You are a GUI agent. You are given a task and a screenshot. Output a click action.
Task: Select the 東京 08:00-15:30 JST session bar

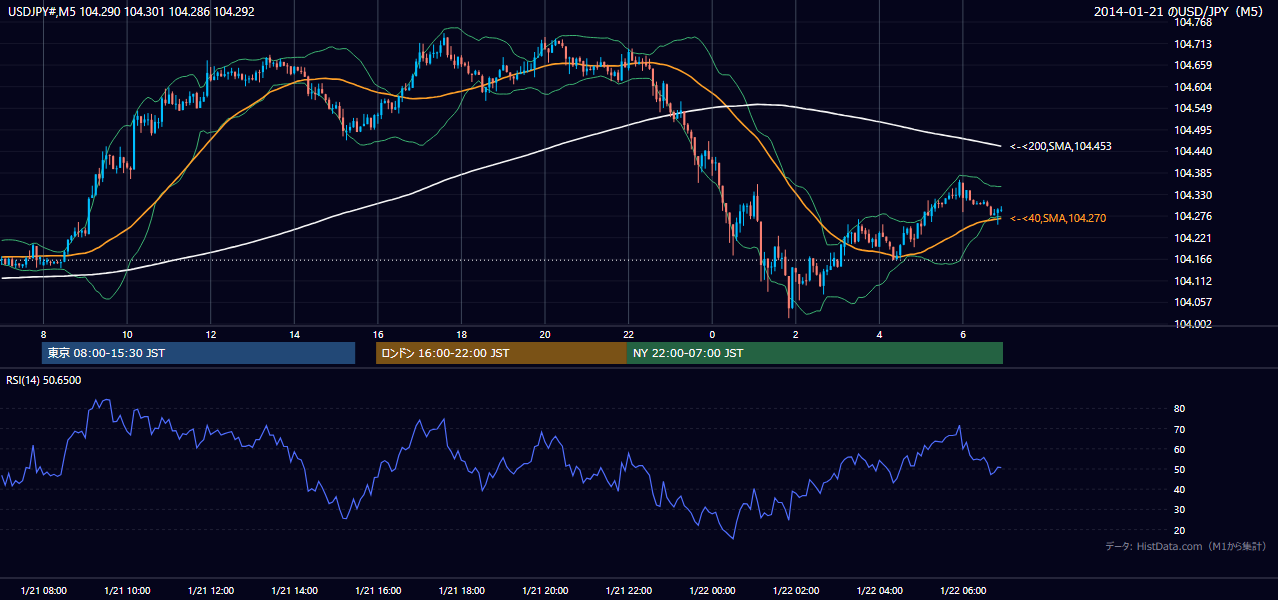(198, 353)
